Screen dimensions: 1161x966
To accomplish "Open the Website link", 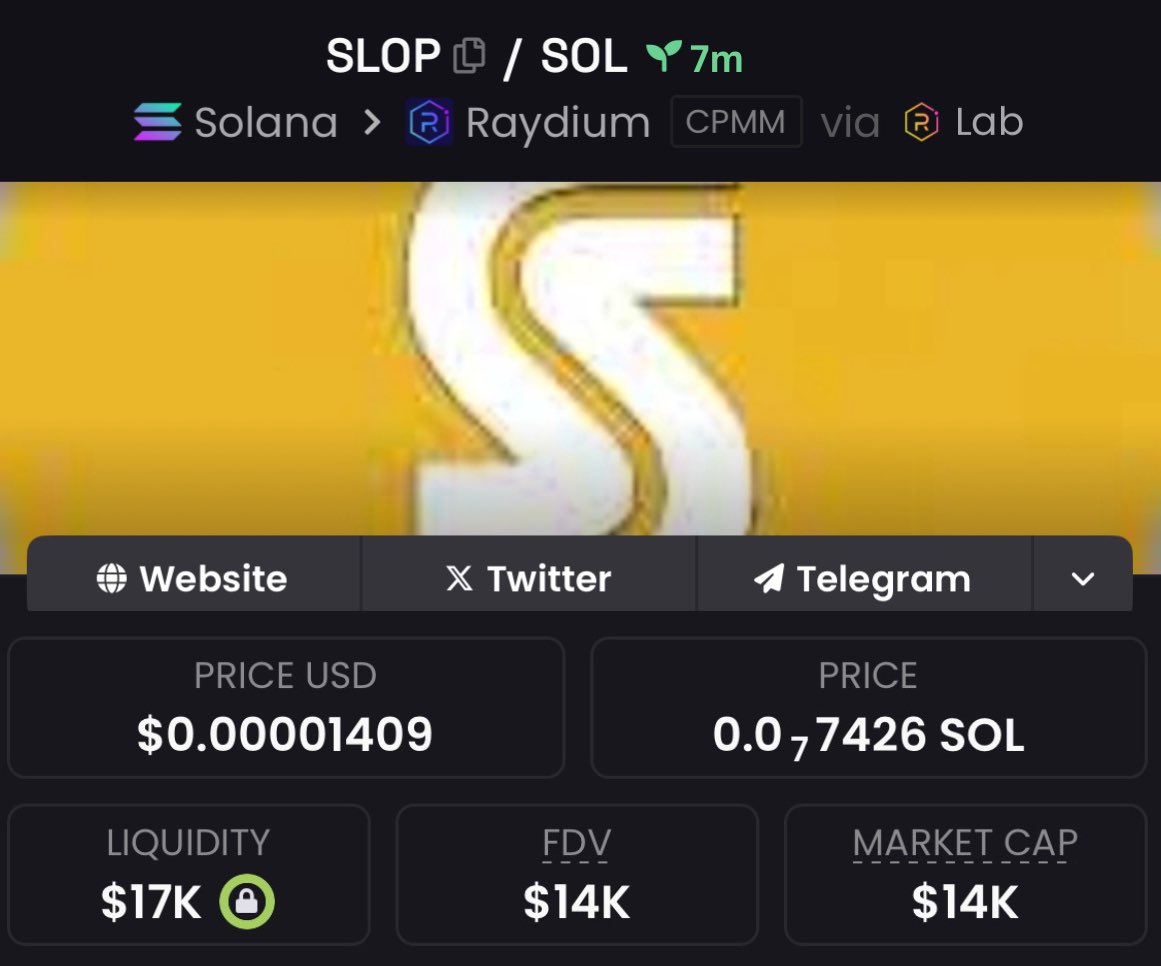I will 193,574.
